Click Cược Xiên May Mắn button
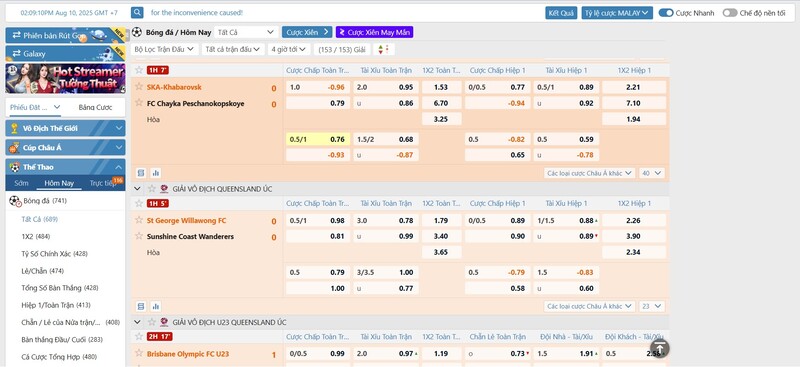The width and height of the screenshot is (800, 367). [374, 32]
